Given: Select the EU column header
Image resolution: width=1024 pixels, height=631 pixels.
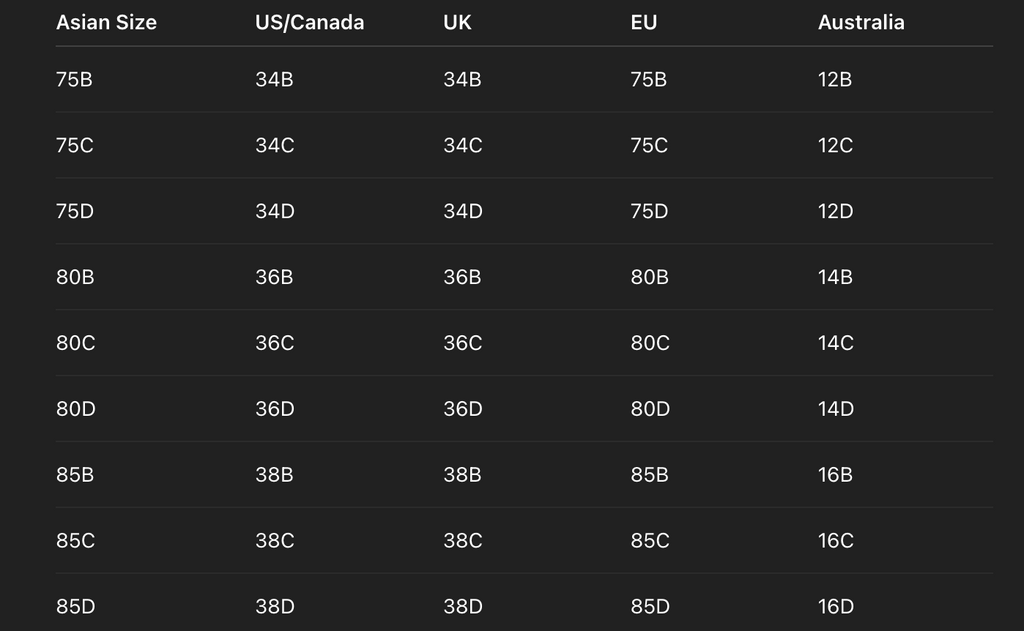Looking at the screenshot, I should (644, 22).
